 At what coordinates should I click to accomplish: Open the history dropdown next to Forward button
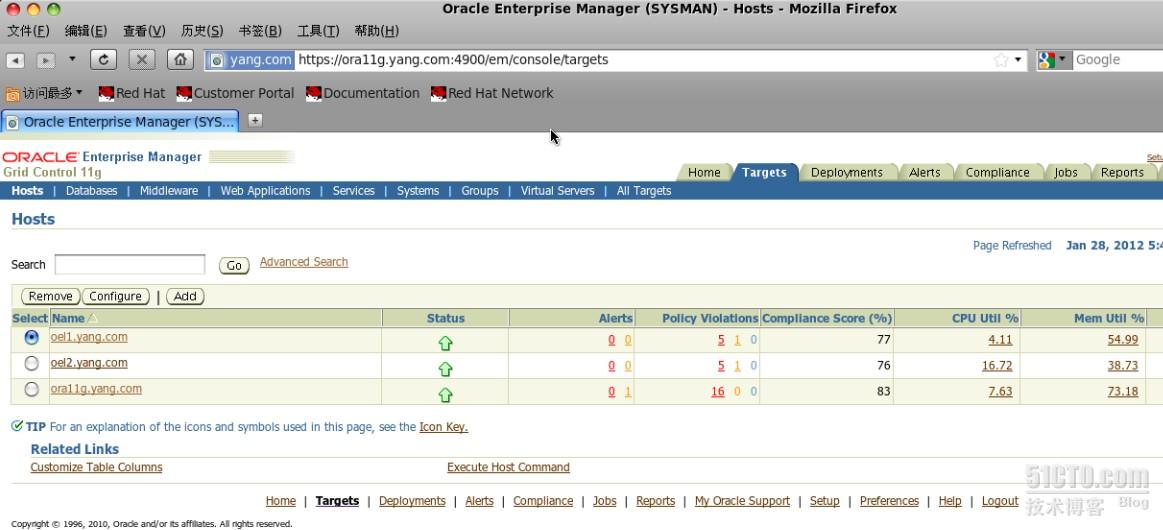[72, 59]
